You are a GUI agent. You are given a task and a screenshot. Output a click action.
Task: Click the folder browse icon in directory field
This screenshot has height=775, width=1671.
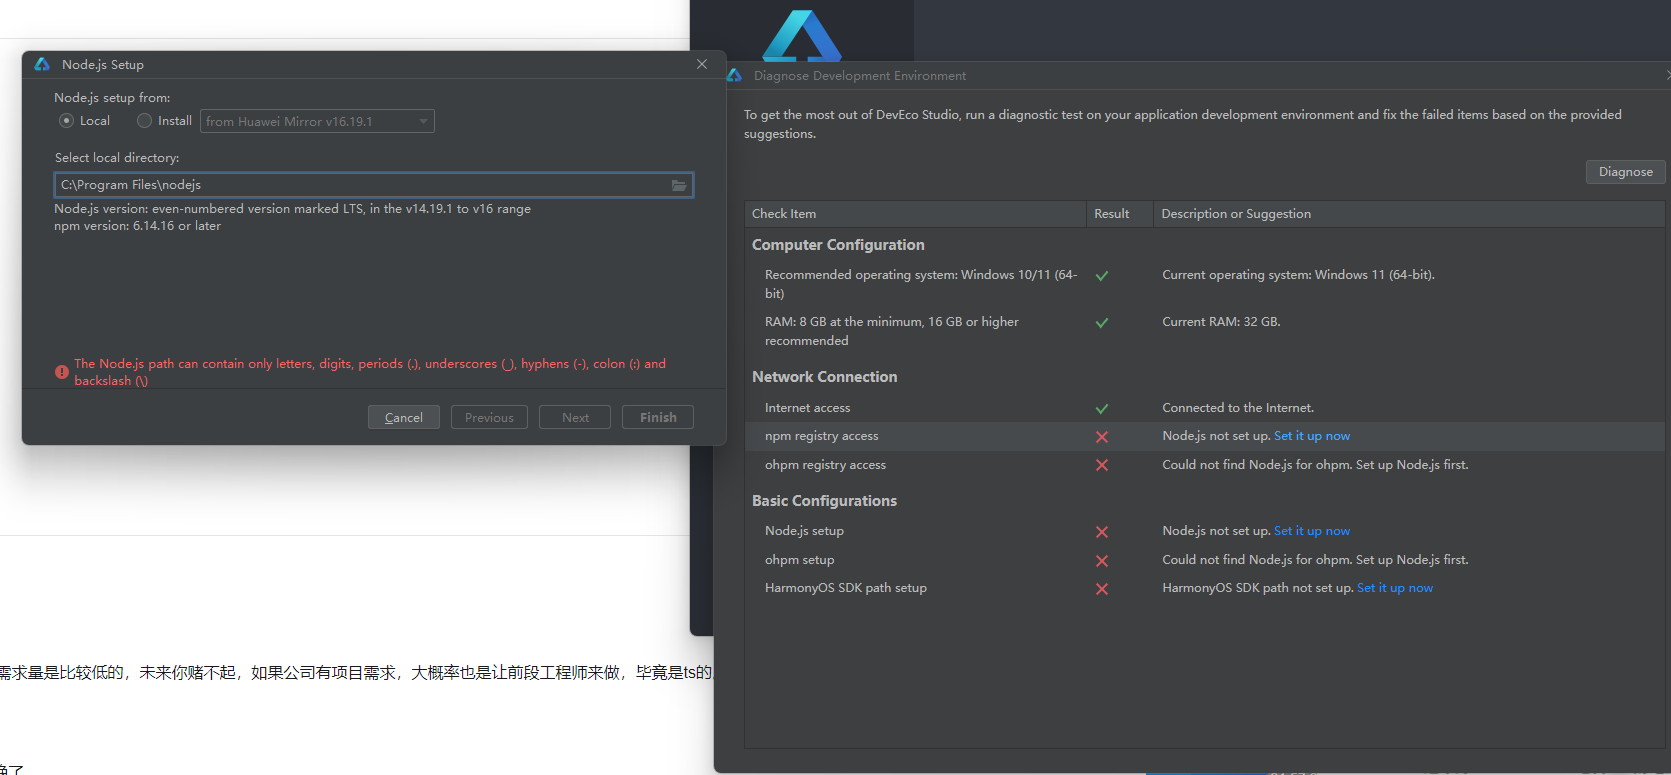pyautogui.click(x=679, y=185)
